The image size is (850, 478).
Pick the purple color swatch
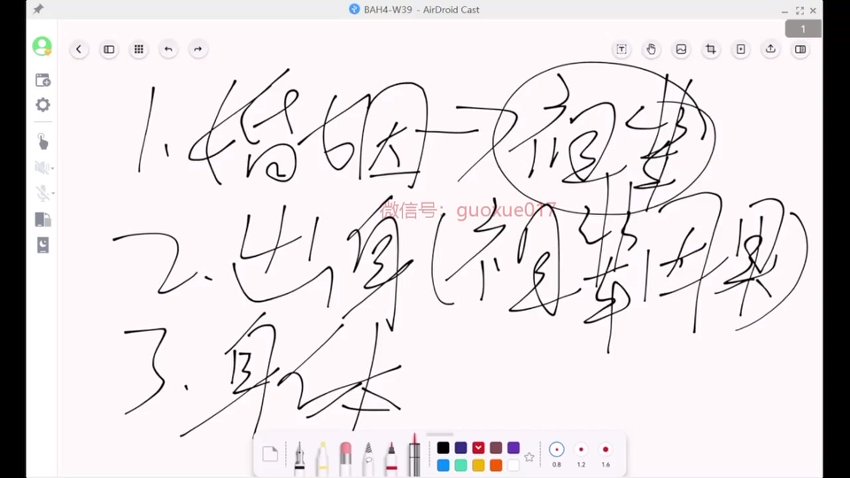[x=513, y=448]
